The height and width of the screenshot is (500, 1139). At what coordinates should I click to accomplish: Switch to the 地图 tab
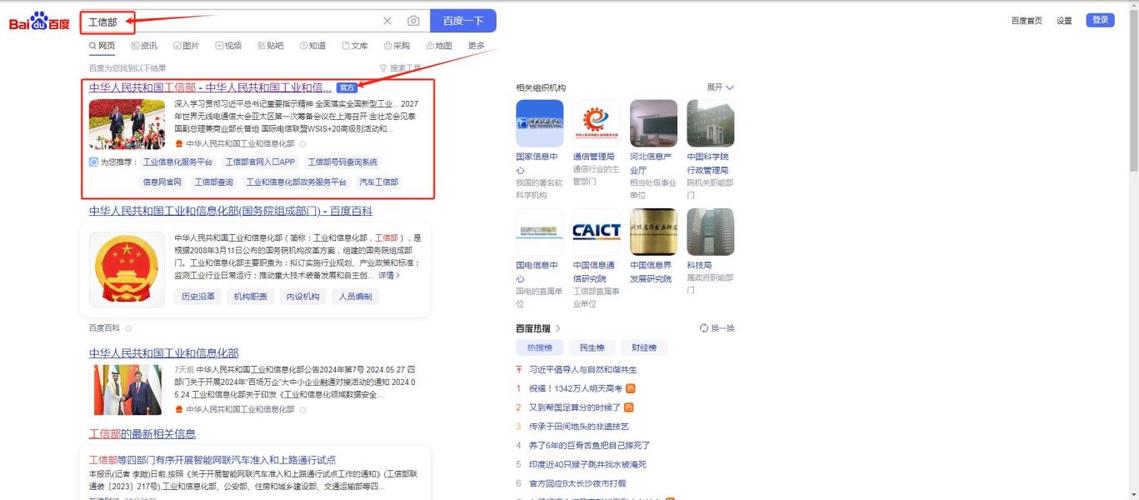click(439, 46)
